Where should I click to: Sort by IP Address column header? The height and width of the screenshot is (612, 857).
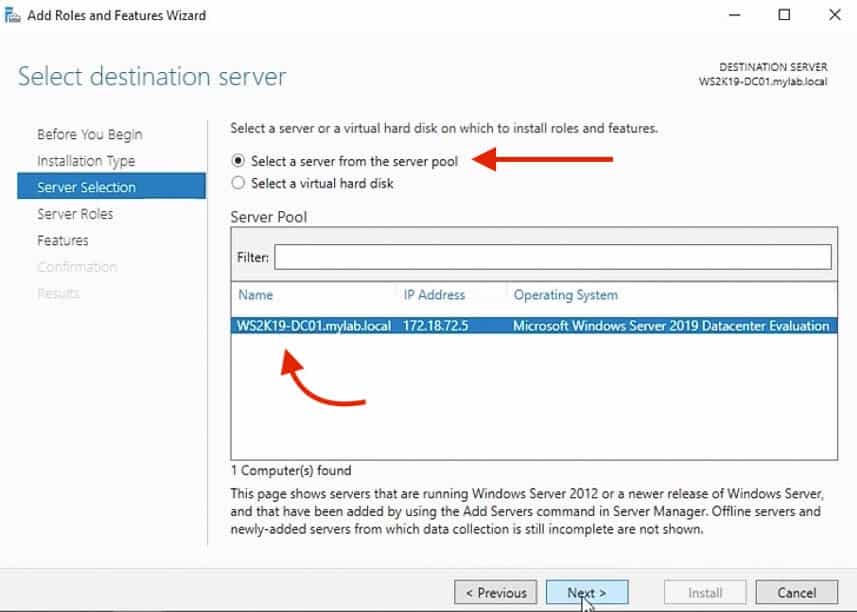point(434,295)
